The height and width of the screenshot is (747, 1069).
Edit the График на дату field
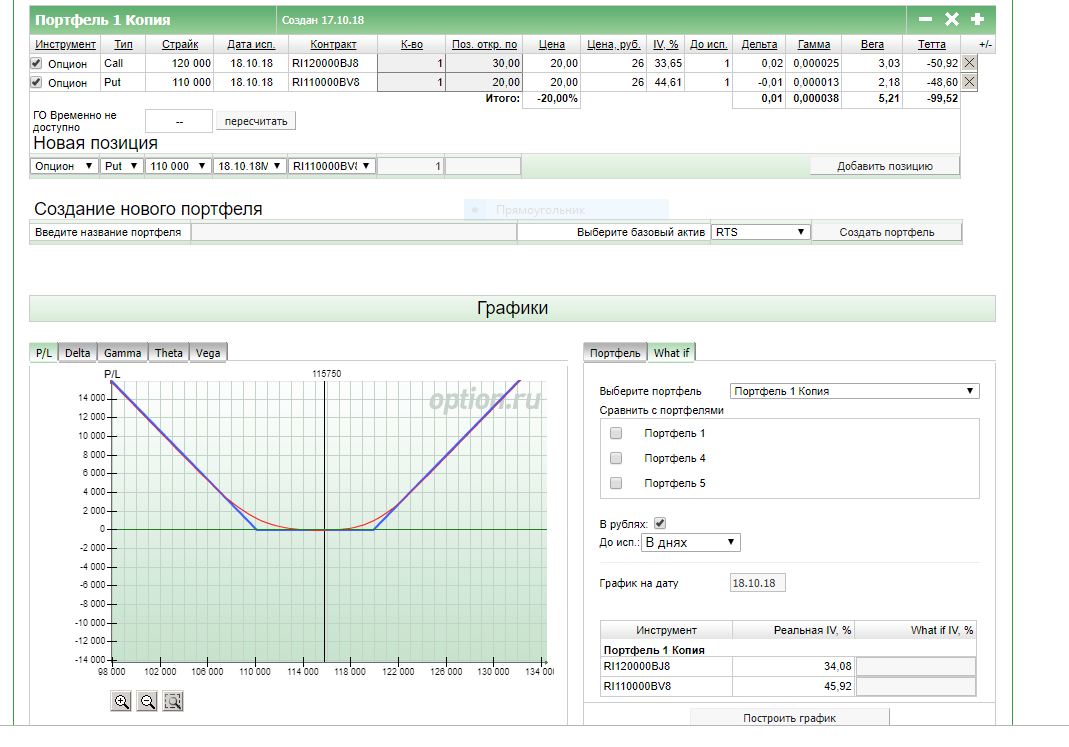(x=757, y=583)
